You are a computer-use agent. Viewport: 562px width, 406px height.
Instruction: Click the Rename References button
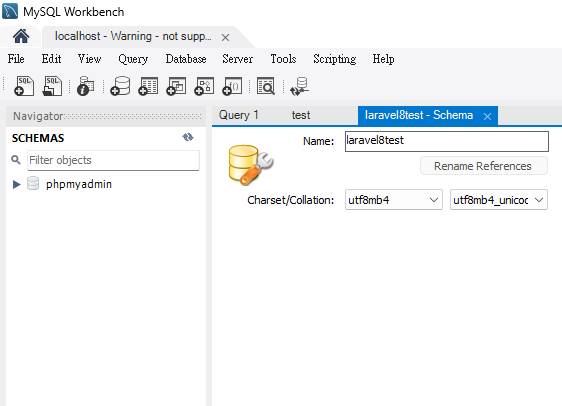pyautogui.click(x=484, y=166)
